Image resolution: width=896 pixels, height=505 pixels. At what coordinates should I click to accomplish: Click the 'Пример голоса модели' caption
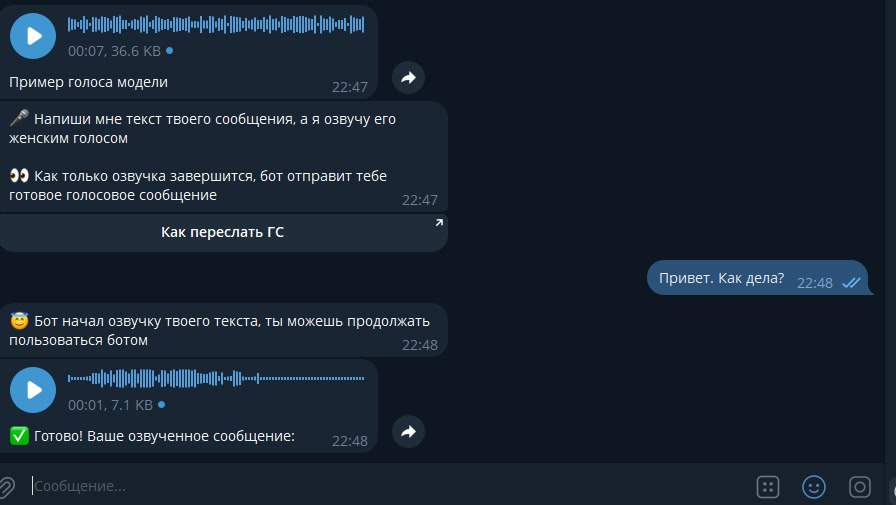[89, 82]
